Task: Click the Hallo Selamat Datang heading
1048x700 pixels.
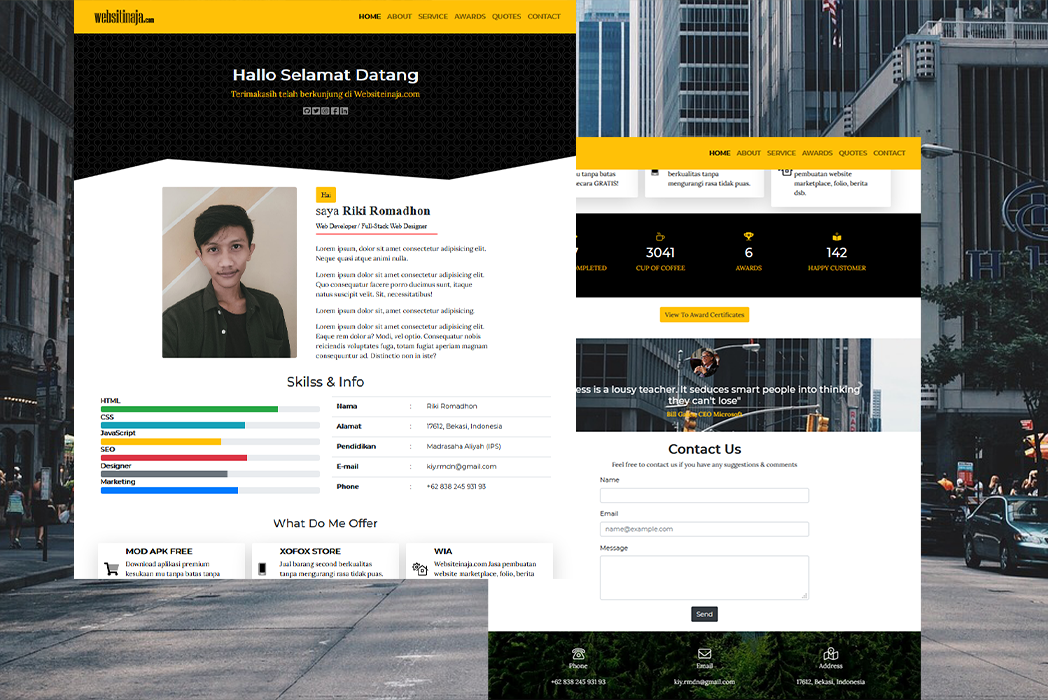Action: [325, 75]
